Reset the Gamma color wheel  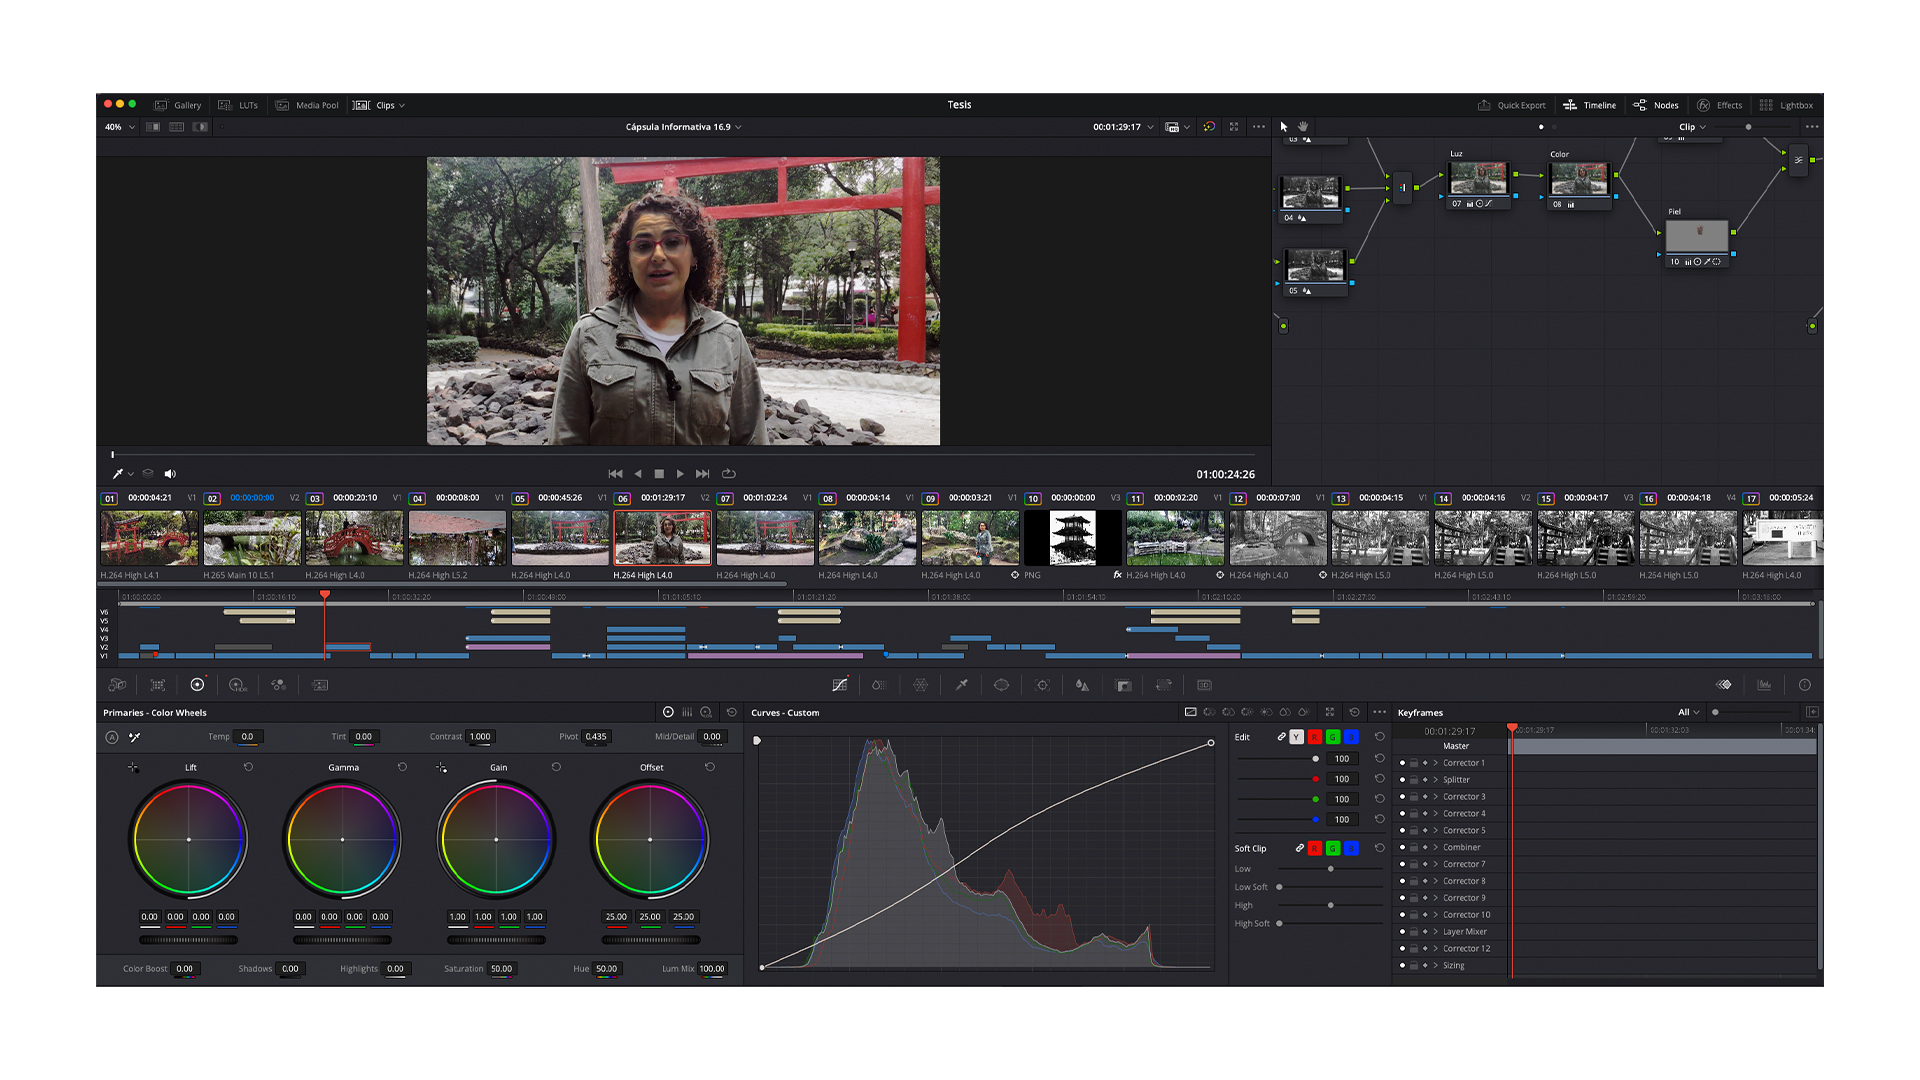click(403, 767)
